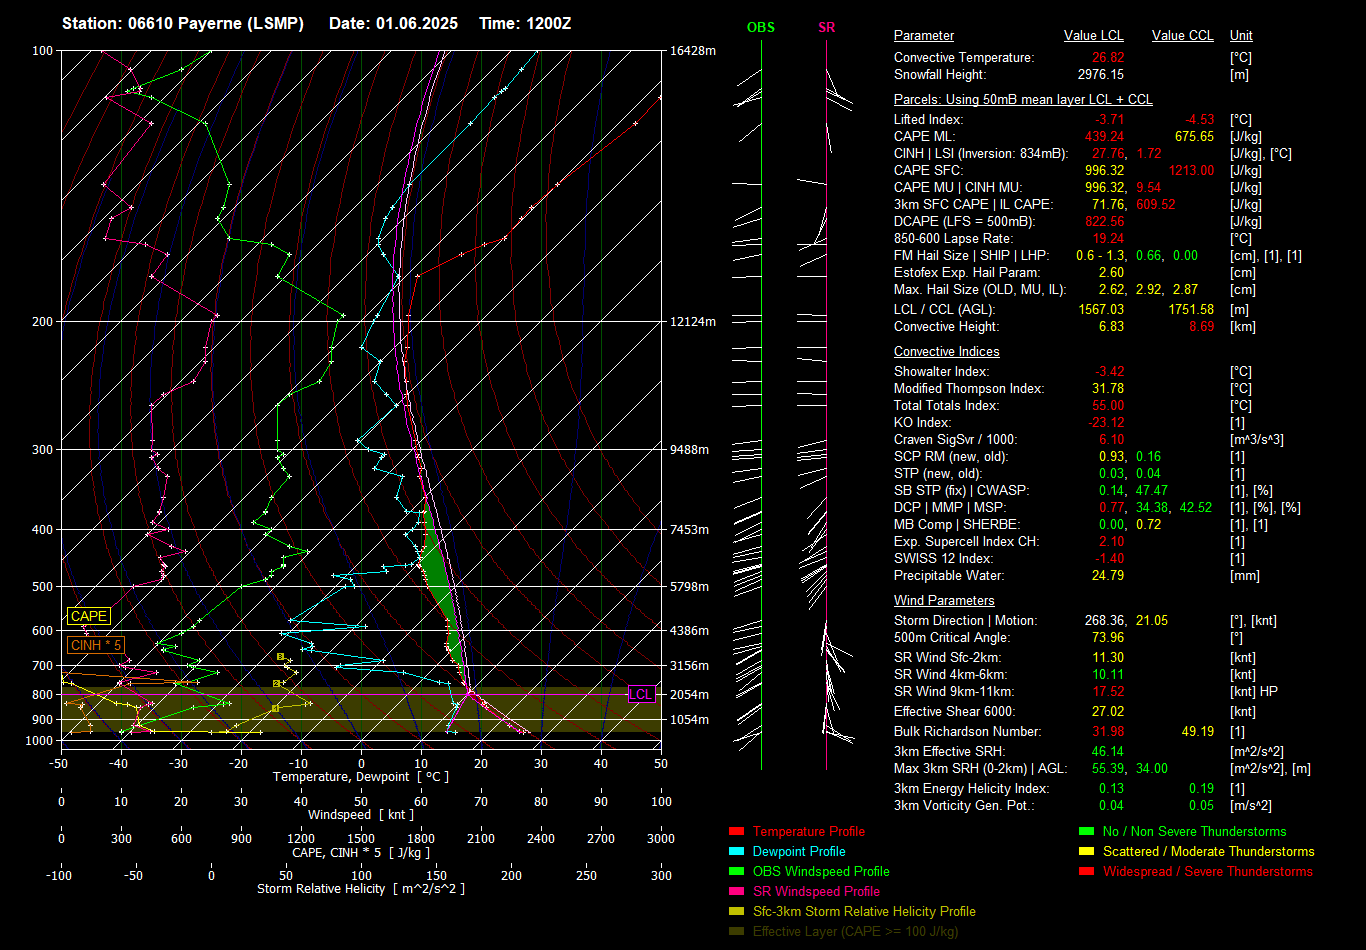Image resolution: width=1366 pixels, height=950 pixels.
Task: Click the Station: 06610 Payerne (LSMP) title
Action: click(183, 23)
